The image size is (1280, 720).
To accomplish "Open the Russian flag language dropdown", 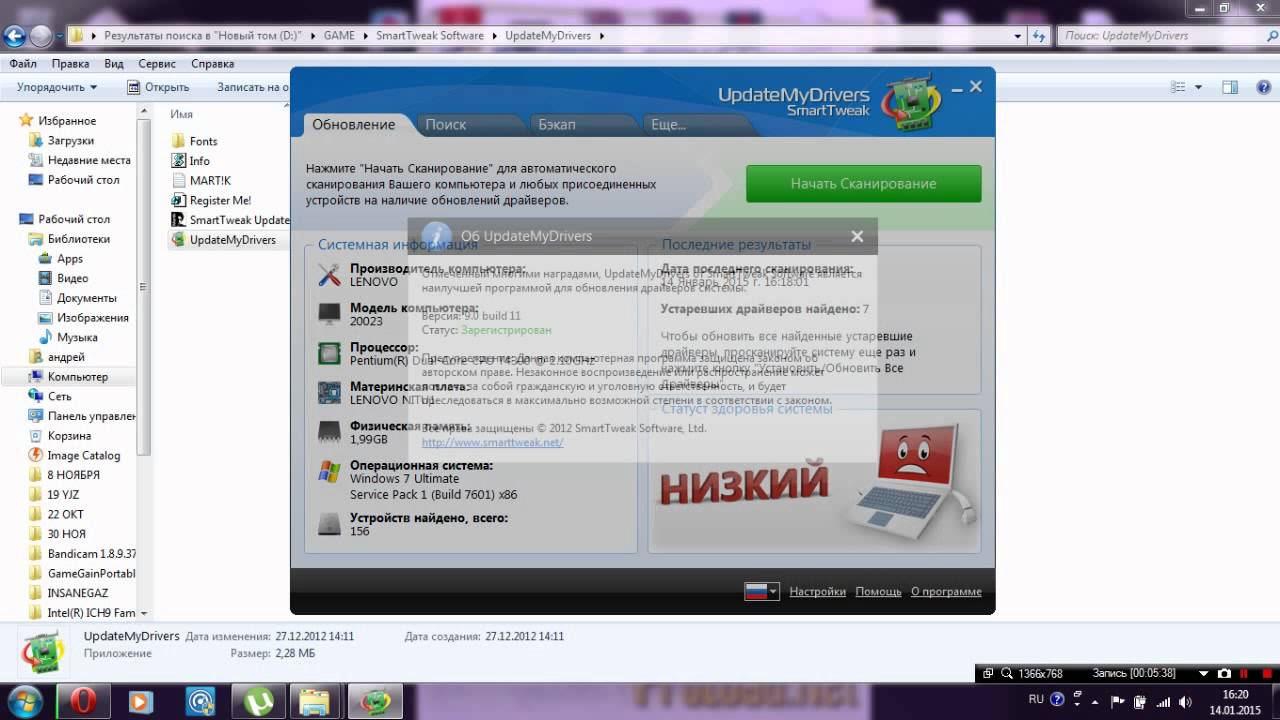I will (761, 591).
